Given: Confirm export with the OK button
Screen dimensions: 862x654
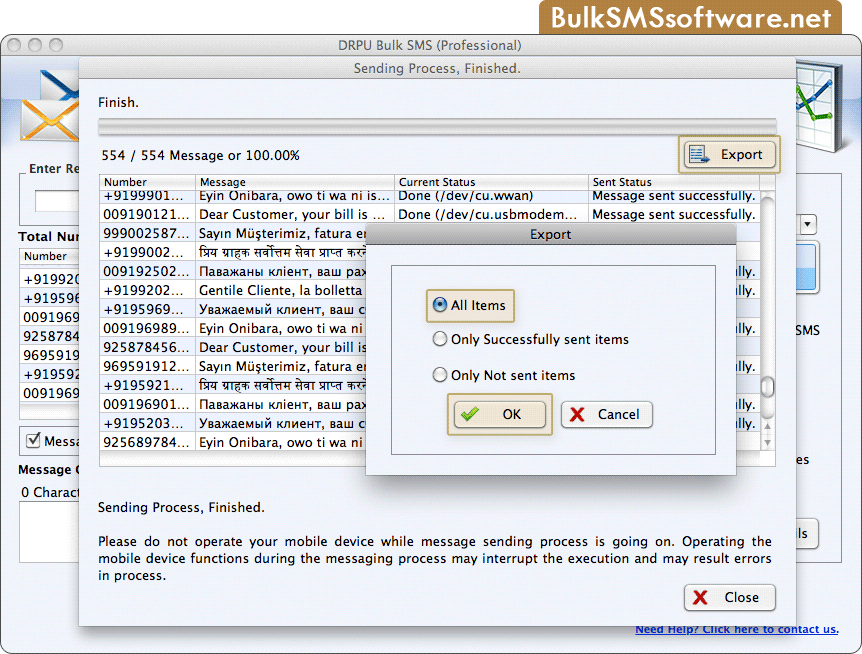Looking at the screenshot, I should [x=500, y=414].
